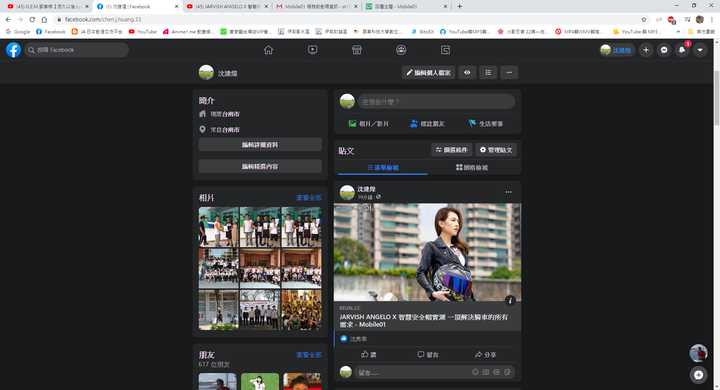Screen dimensions: 720x390
Task: Click the Share arrow button on post
Action: [486, 354]
